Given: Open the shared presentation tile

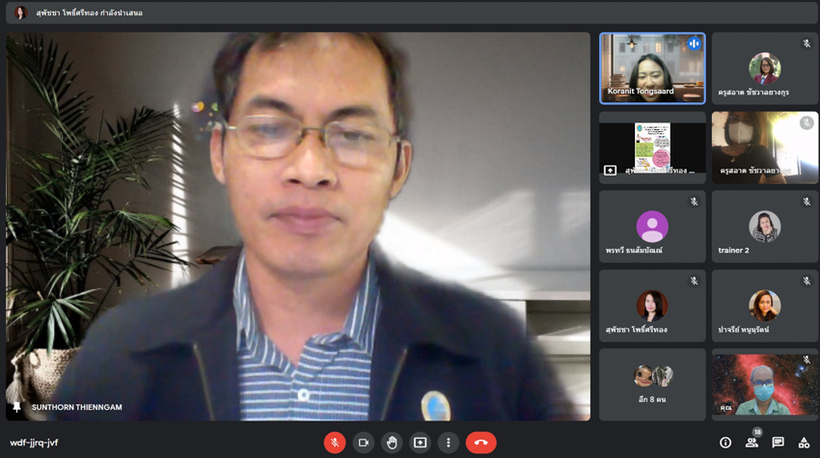Looking at the screenshot, I should pyautogui.click(x=652, y=146).
